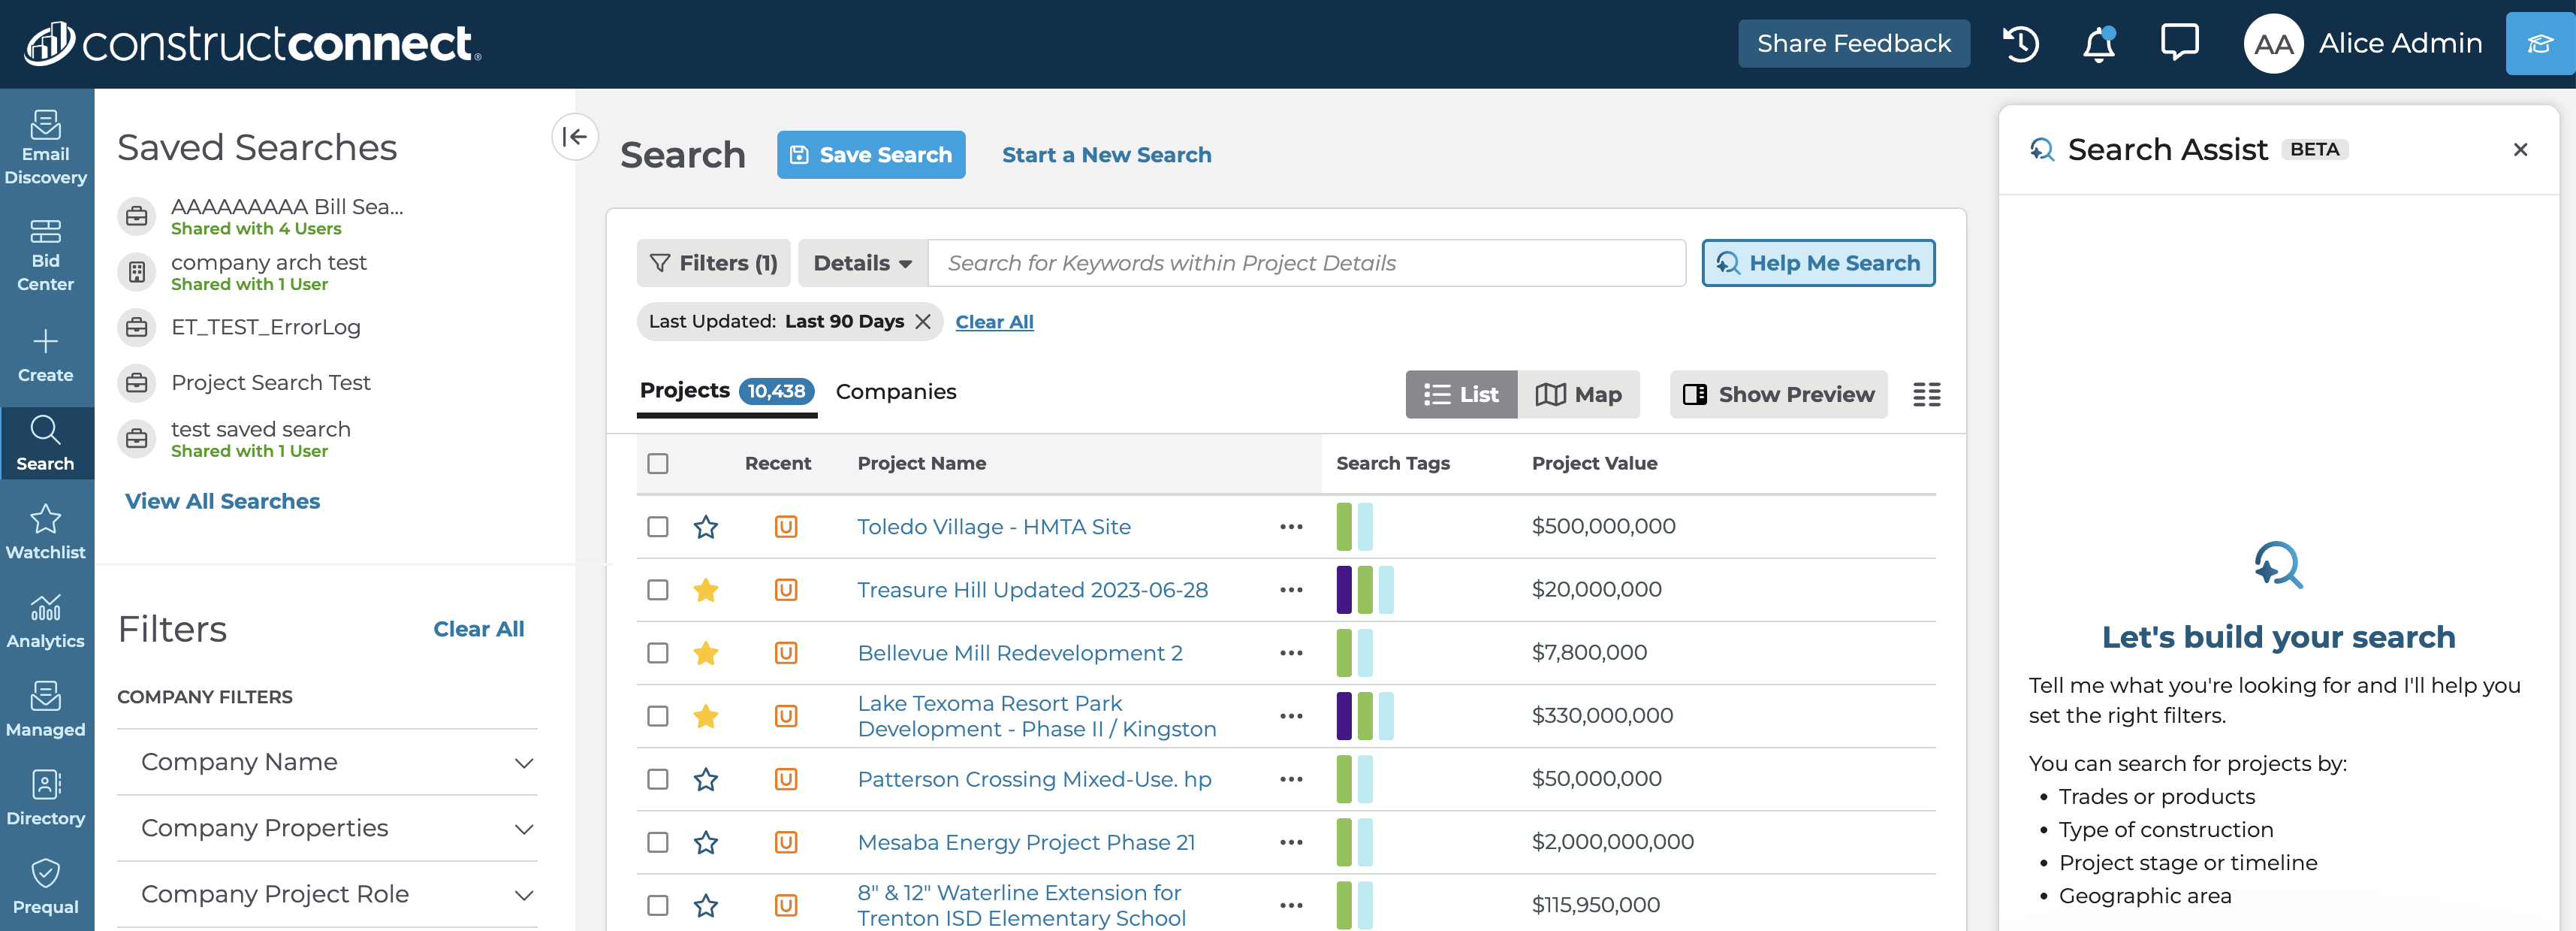The width and height of the screenshot is (2576, 931).
Task: Open the chat messages icon
Action: (2179, 43)
